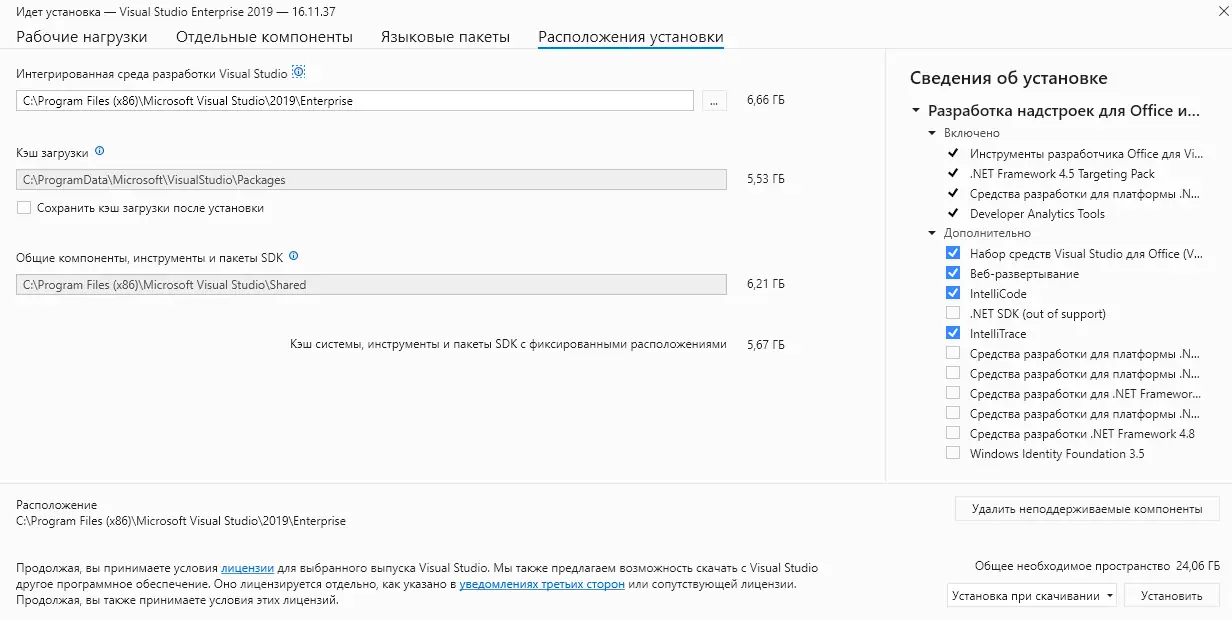The height and width of the screenshot is (620, 1232).
Task: Click info icon next to Visual Studio IDE label
Action: pos(297,72)
